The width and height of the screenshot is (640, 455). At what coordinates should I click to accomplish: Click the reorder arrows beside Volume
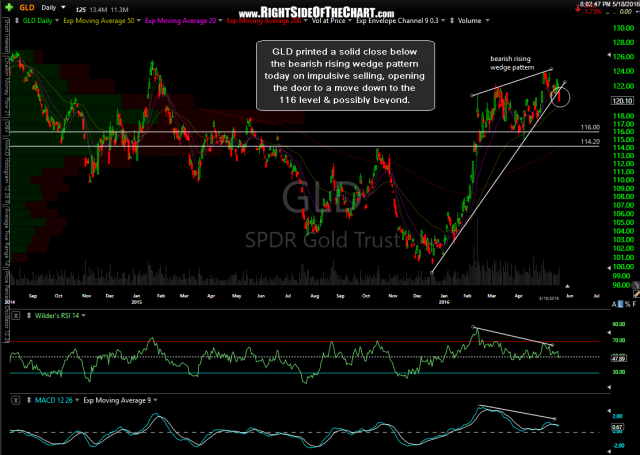(452, 20)
